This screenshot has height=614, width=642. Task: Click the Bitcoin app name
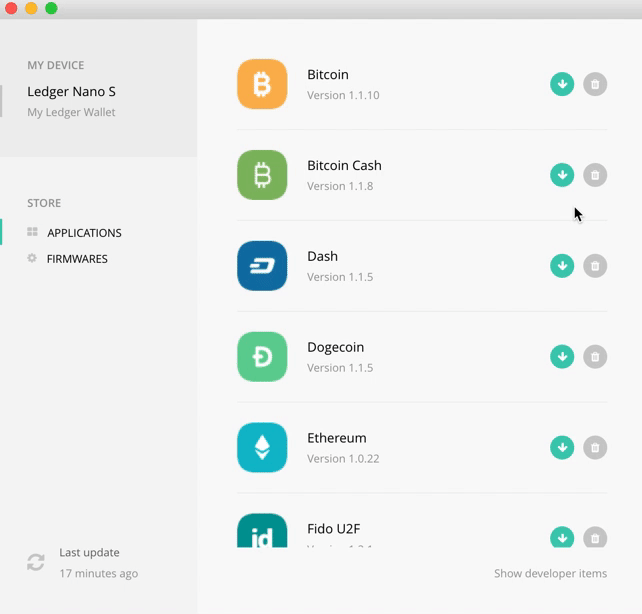pyautogui.click(x=328, y=75)
